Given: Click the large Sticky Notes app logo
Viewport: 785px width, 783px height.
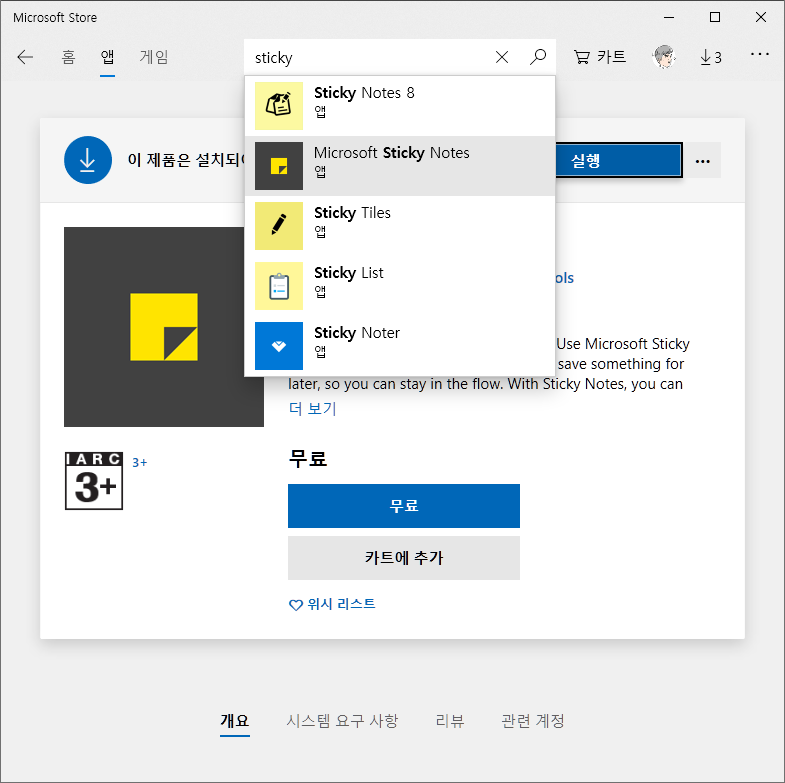Looking at the screenshot, I should click(164, 327).
